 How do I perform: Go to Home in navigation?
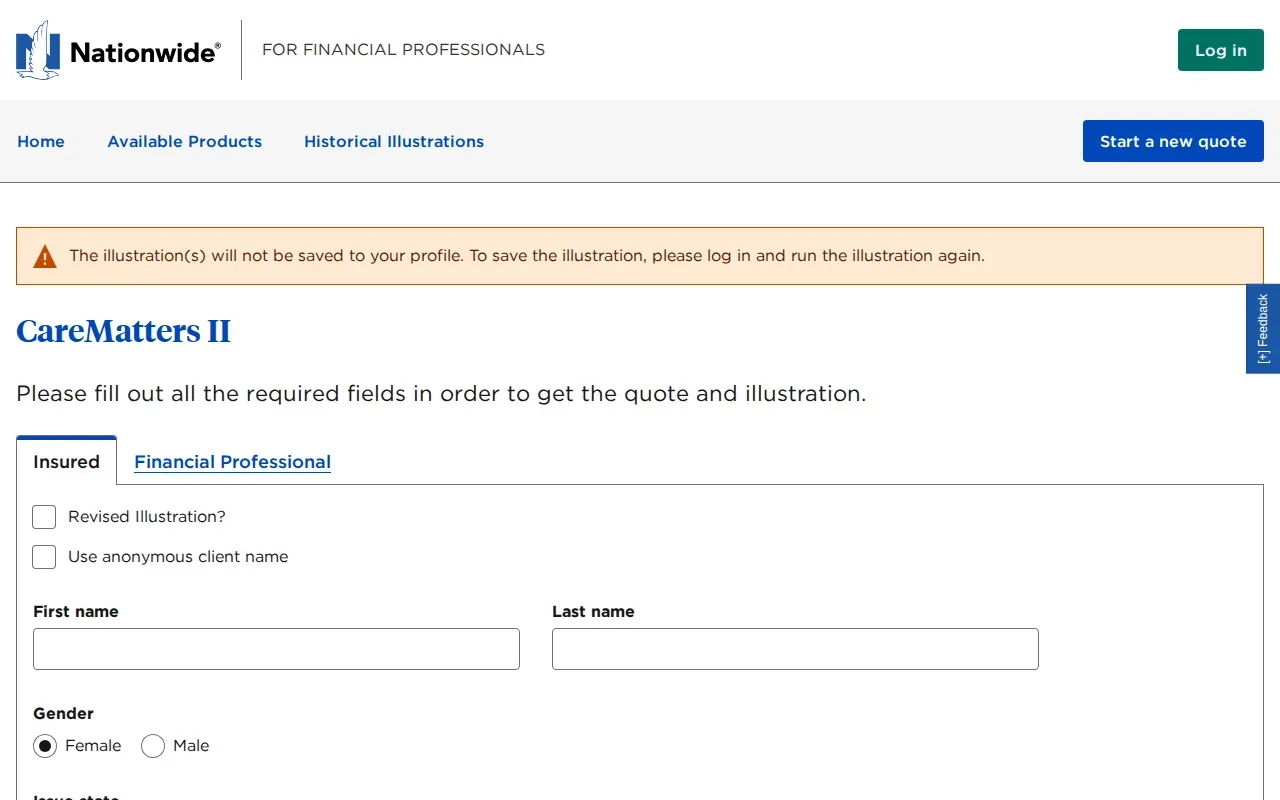point(41,142)
